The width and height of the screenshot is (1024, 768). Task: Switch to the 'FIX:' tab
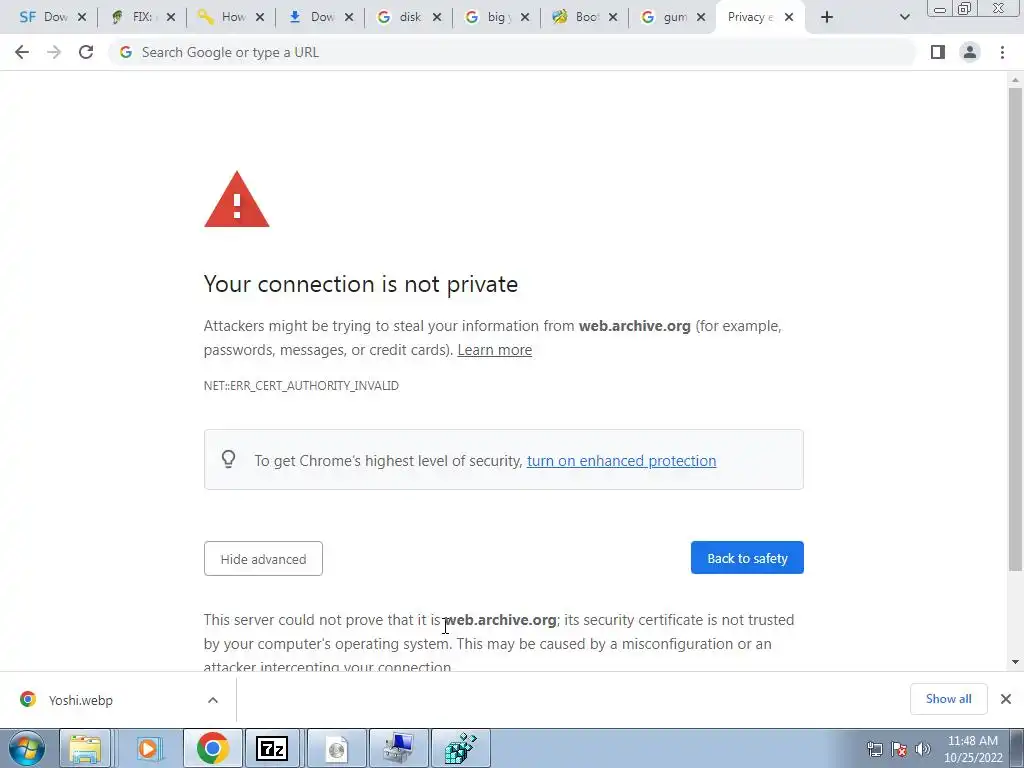pos(140,17)
